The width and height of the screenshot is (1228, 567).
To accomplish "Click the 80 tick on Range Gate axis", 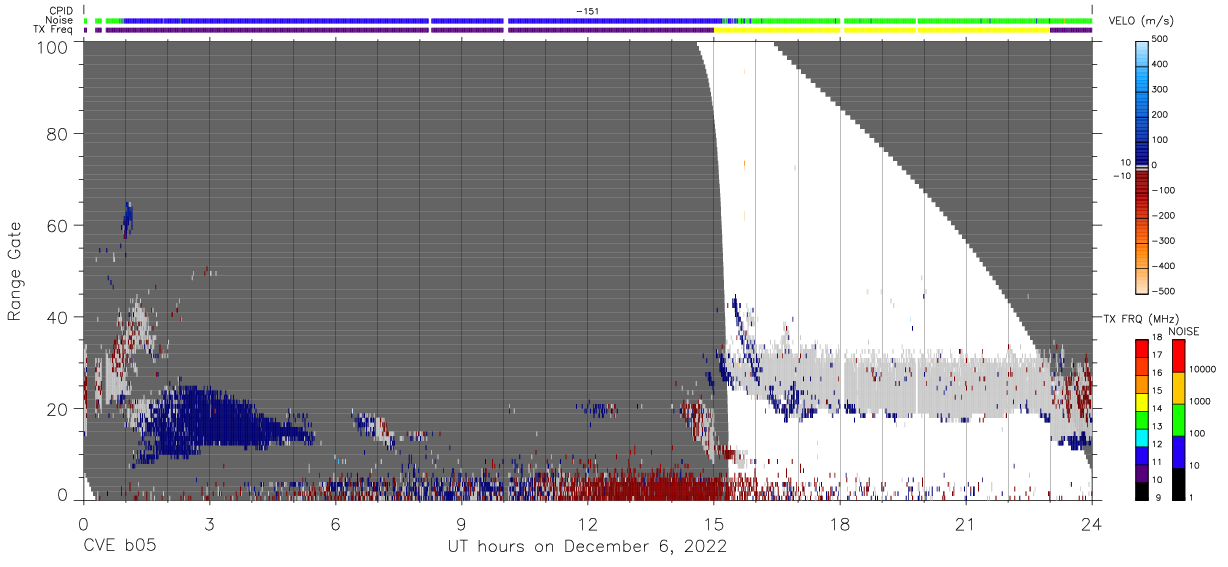I will [x=58, y=134].
